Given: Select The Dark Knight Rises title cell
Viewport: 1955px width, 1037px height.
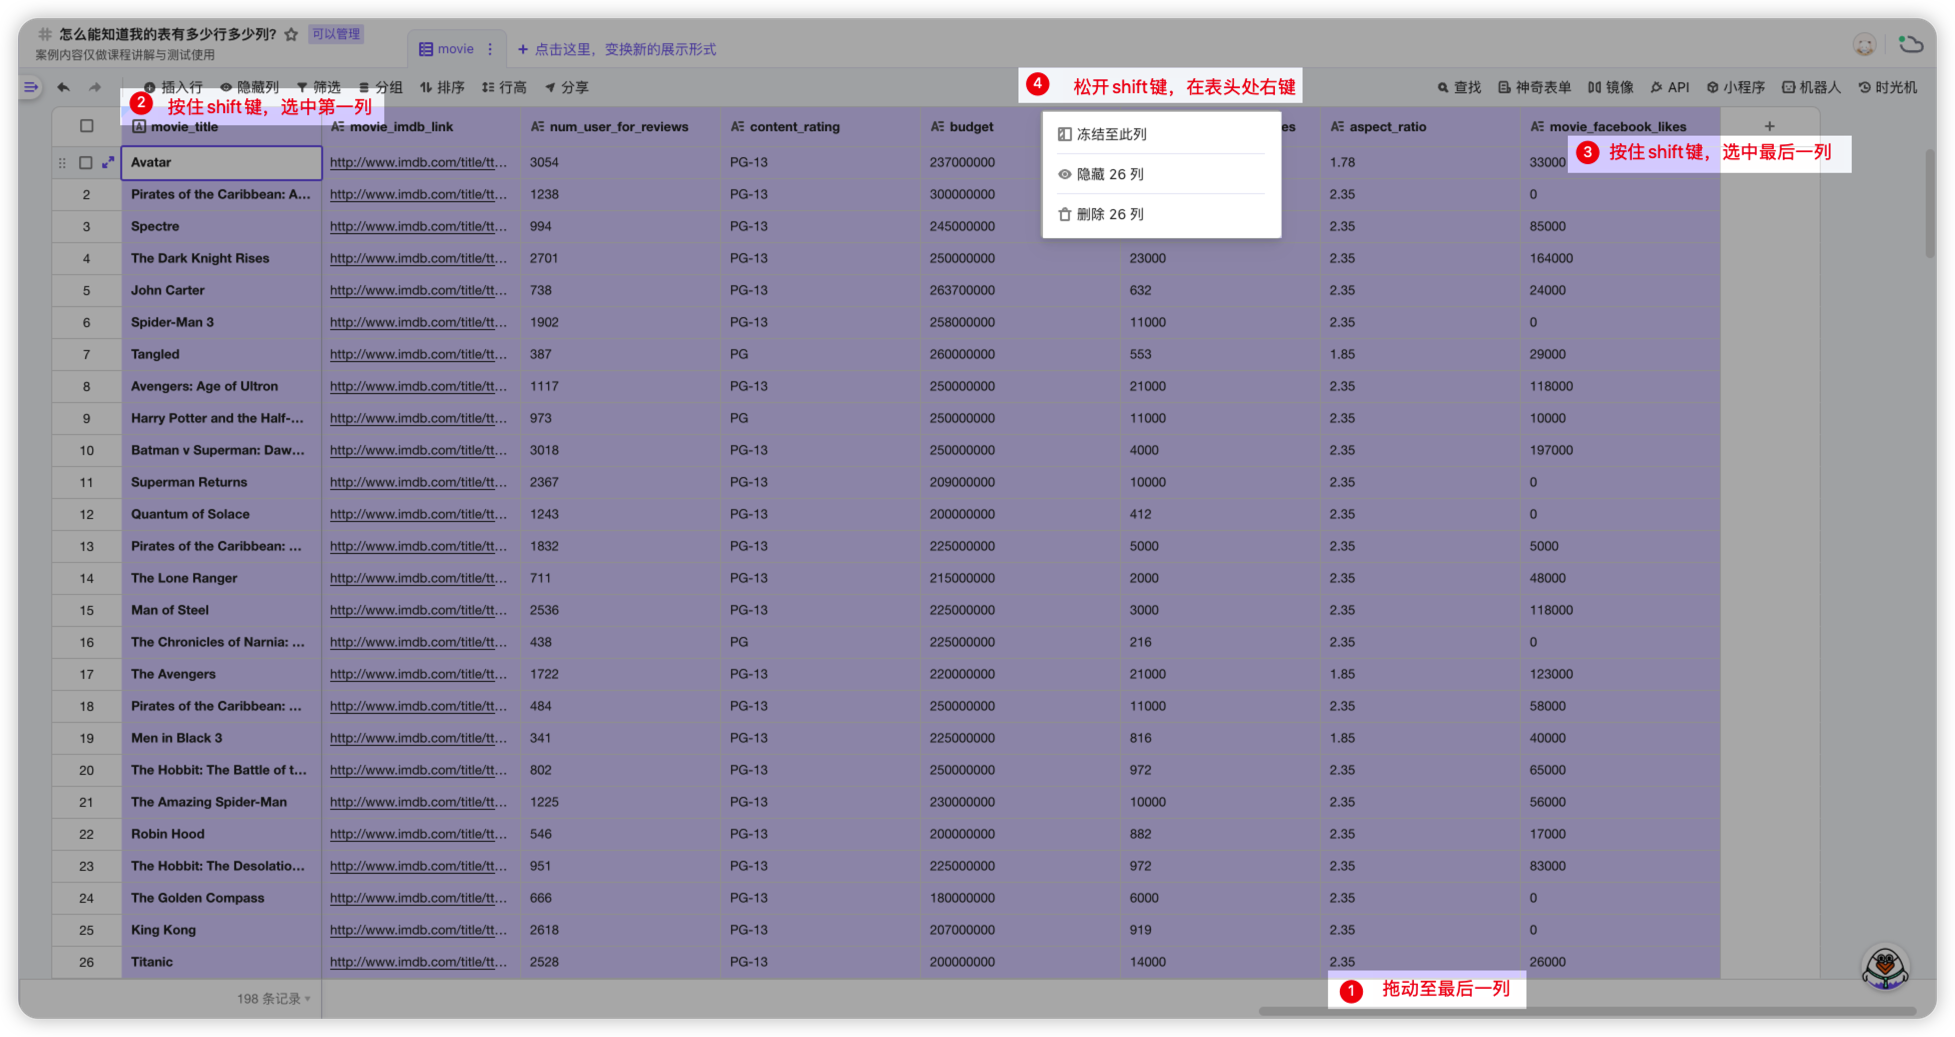Looking at the screenshot, I should [x=221, y=258].
